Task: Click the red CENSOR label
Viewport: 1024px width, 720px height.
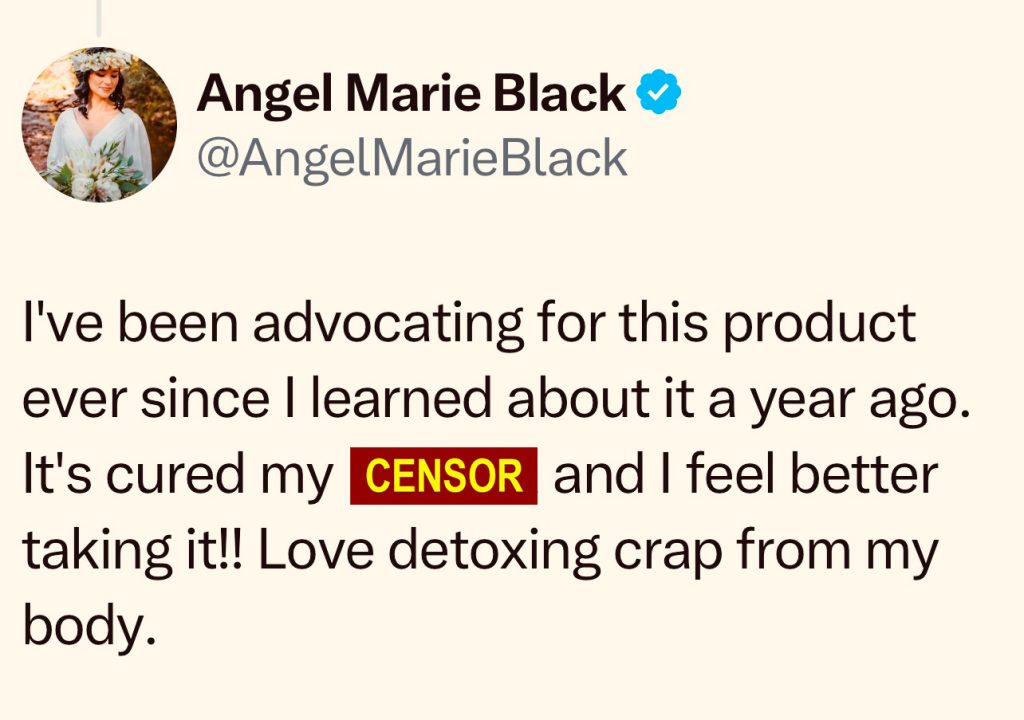Action: 444,477
